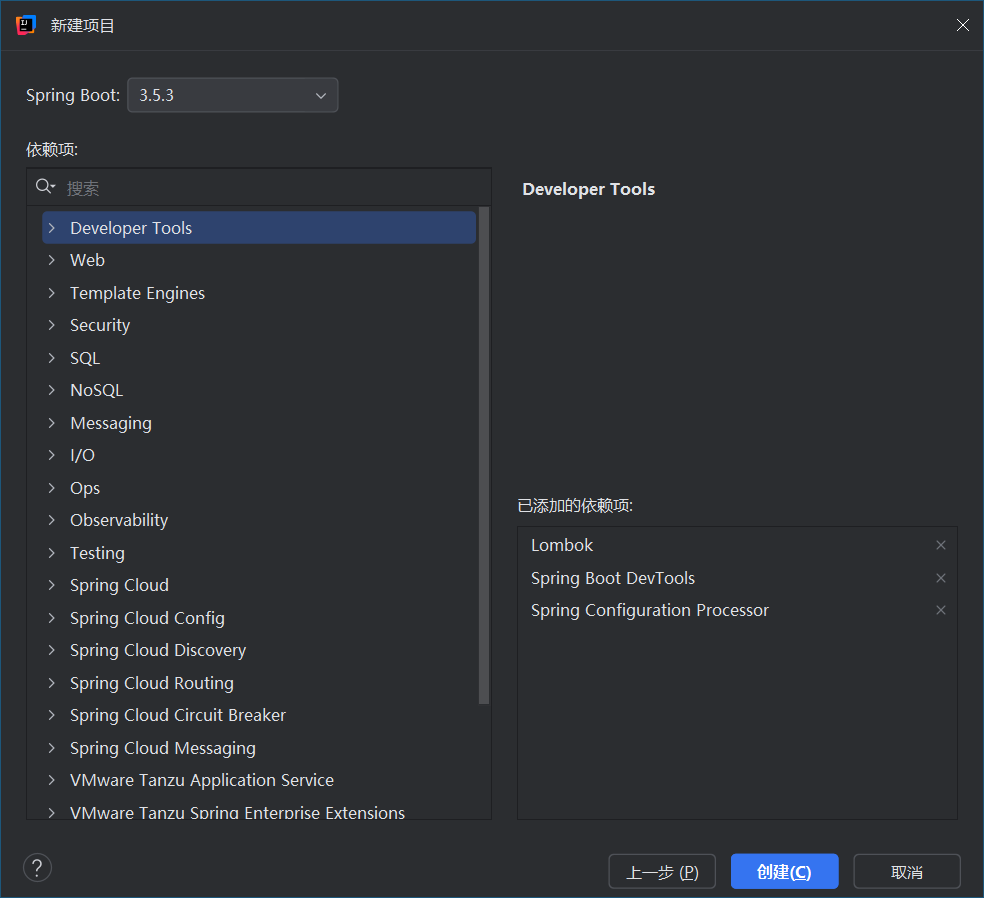Image resolution: width=984 pixels, height=898 pixels.
Task: Select VMware Tanzu Application Service row
Action: tap(259, 780)
